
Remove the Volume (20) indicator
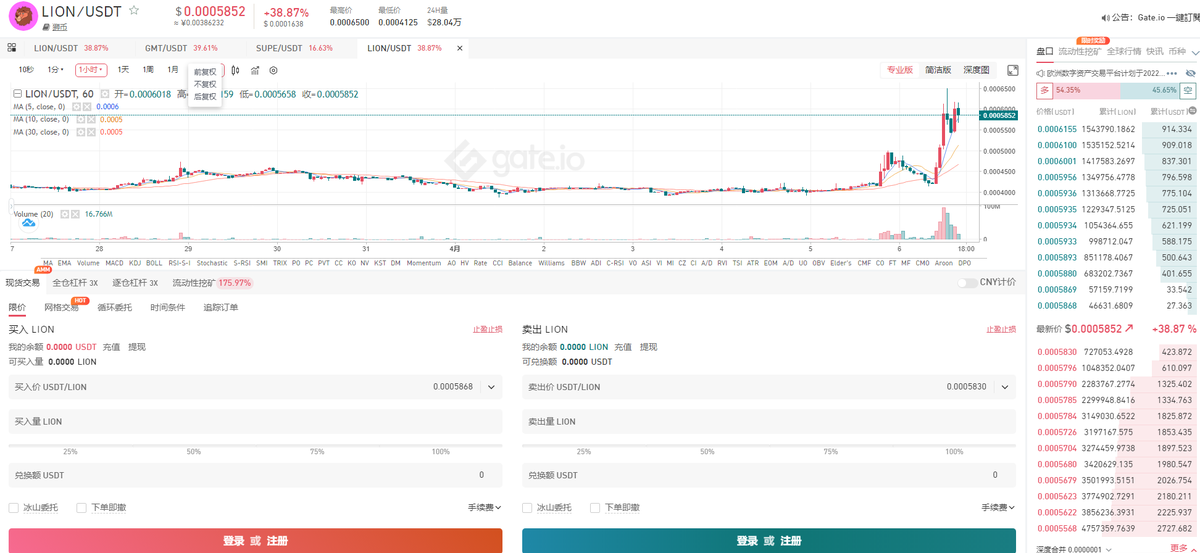[76, 214]
